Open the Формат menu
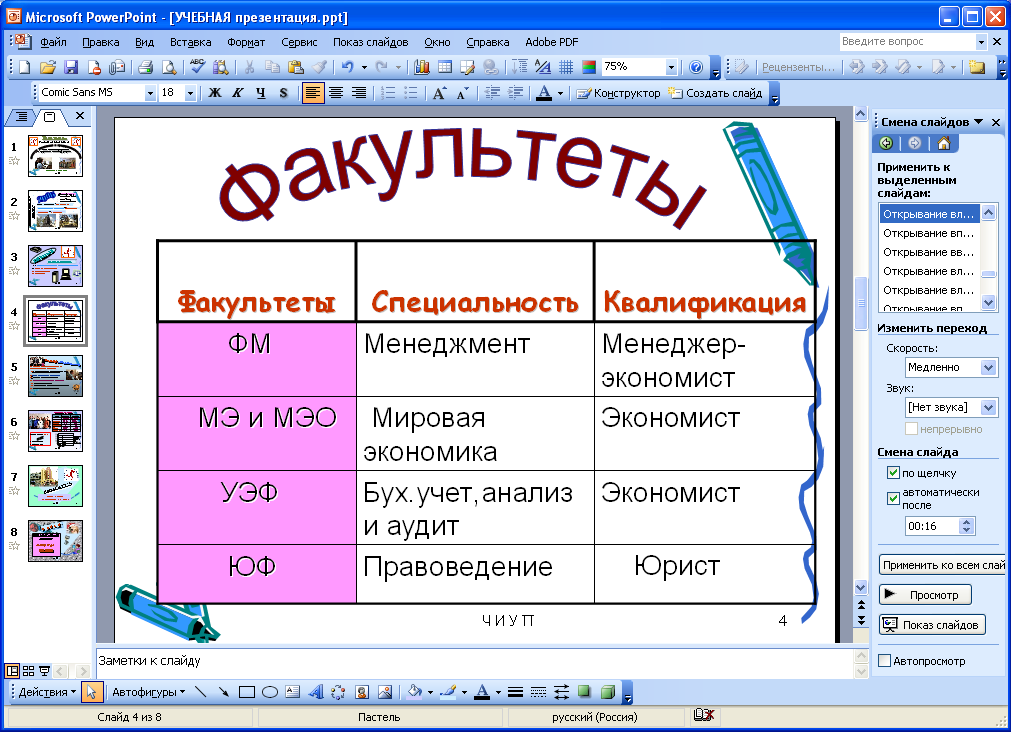Image resolution: width=1011 pixels, height=732 pixels. (x=246, y=42)
